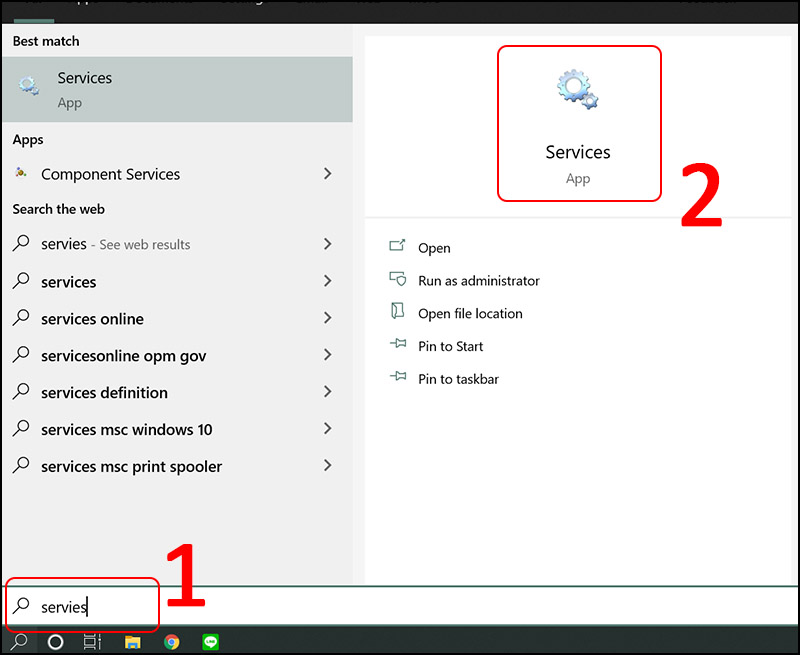Open Google Chrome from the taskbar

[x=172, y=641]
